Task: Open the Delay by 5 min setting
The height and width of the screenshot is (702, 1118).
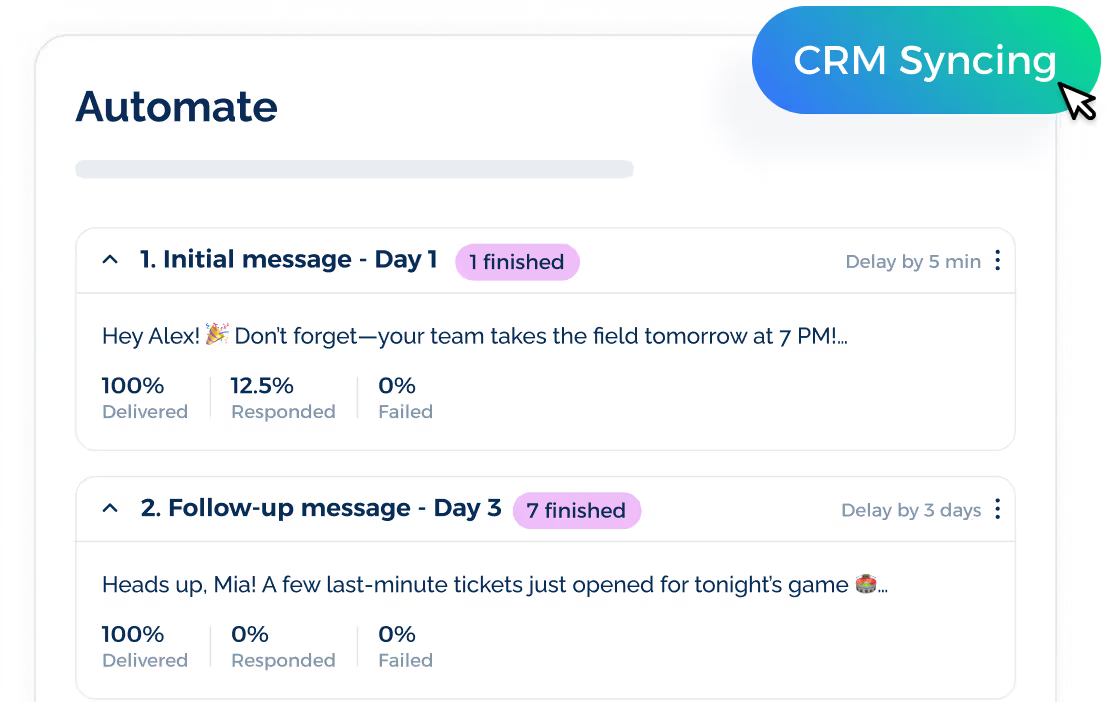Action: click(x=912, y=261)
